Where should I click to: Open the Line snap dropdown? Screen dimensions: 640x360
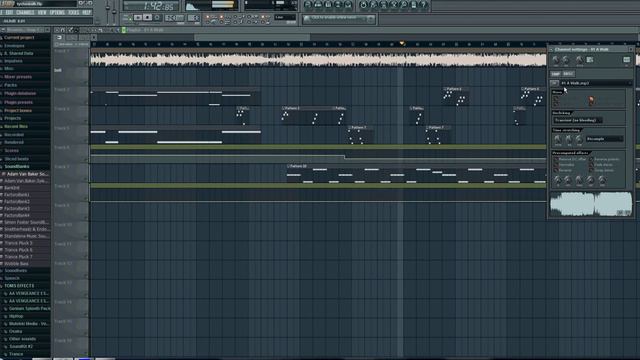[285, 18]
